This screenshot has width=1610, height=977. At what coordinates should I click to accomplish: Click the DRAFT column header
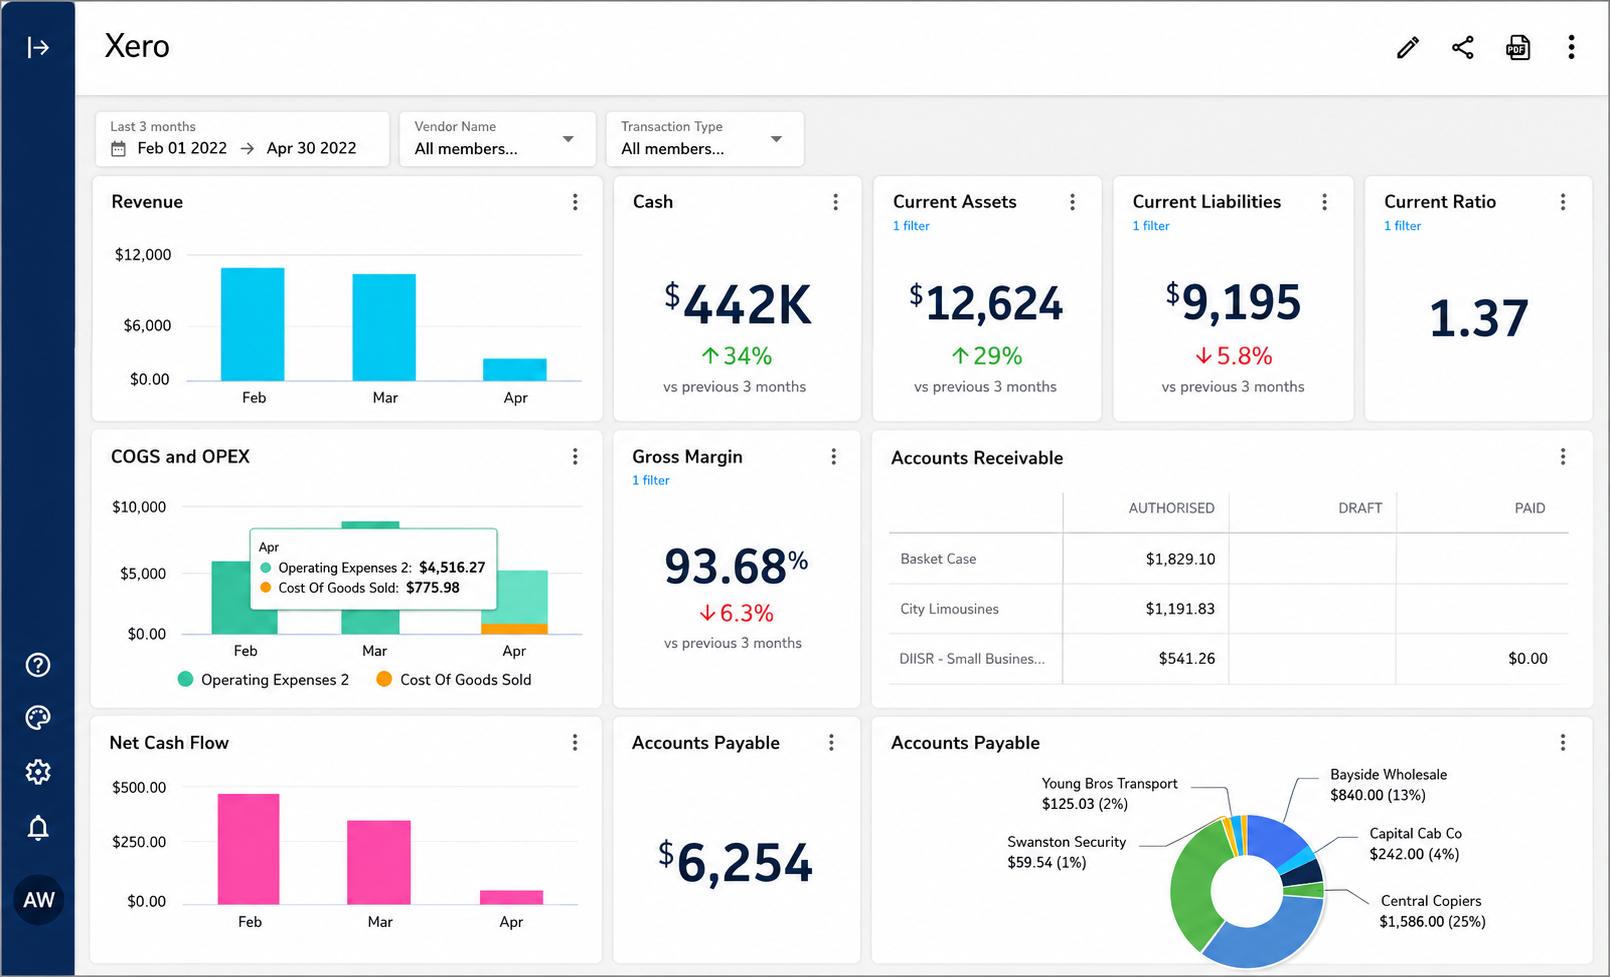tap(1360, 508)
